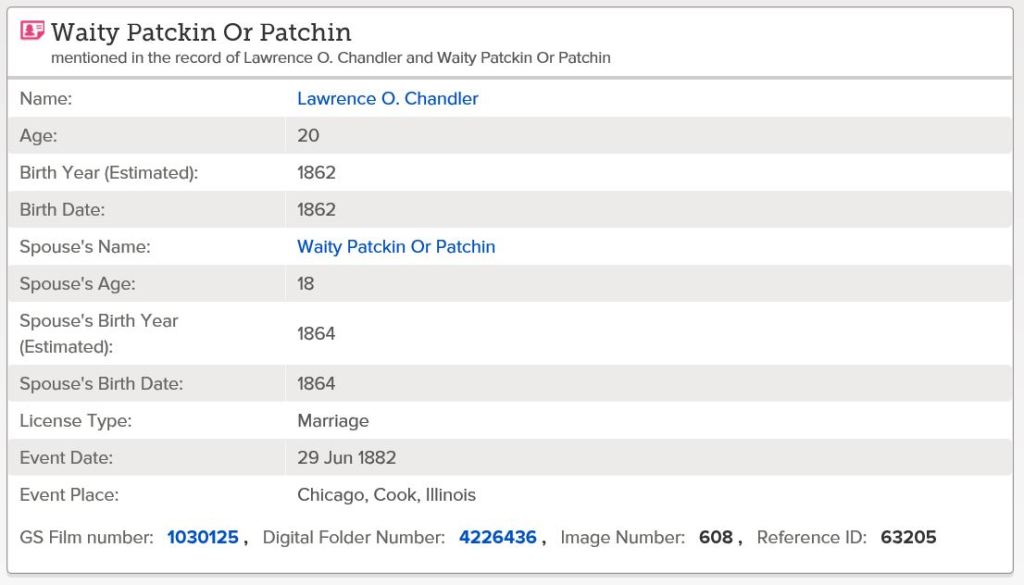
Task: Select the Birth Date row value 1862
Action: click(x=316, y=210)
